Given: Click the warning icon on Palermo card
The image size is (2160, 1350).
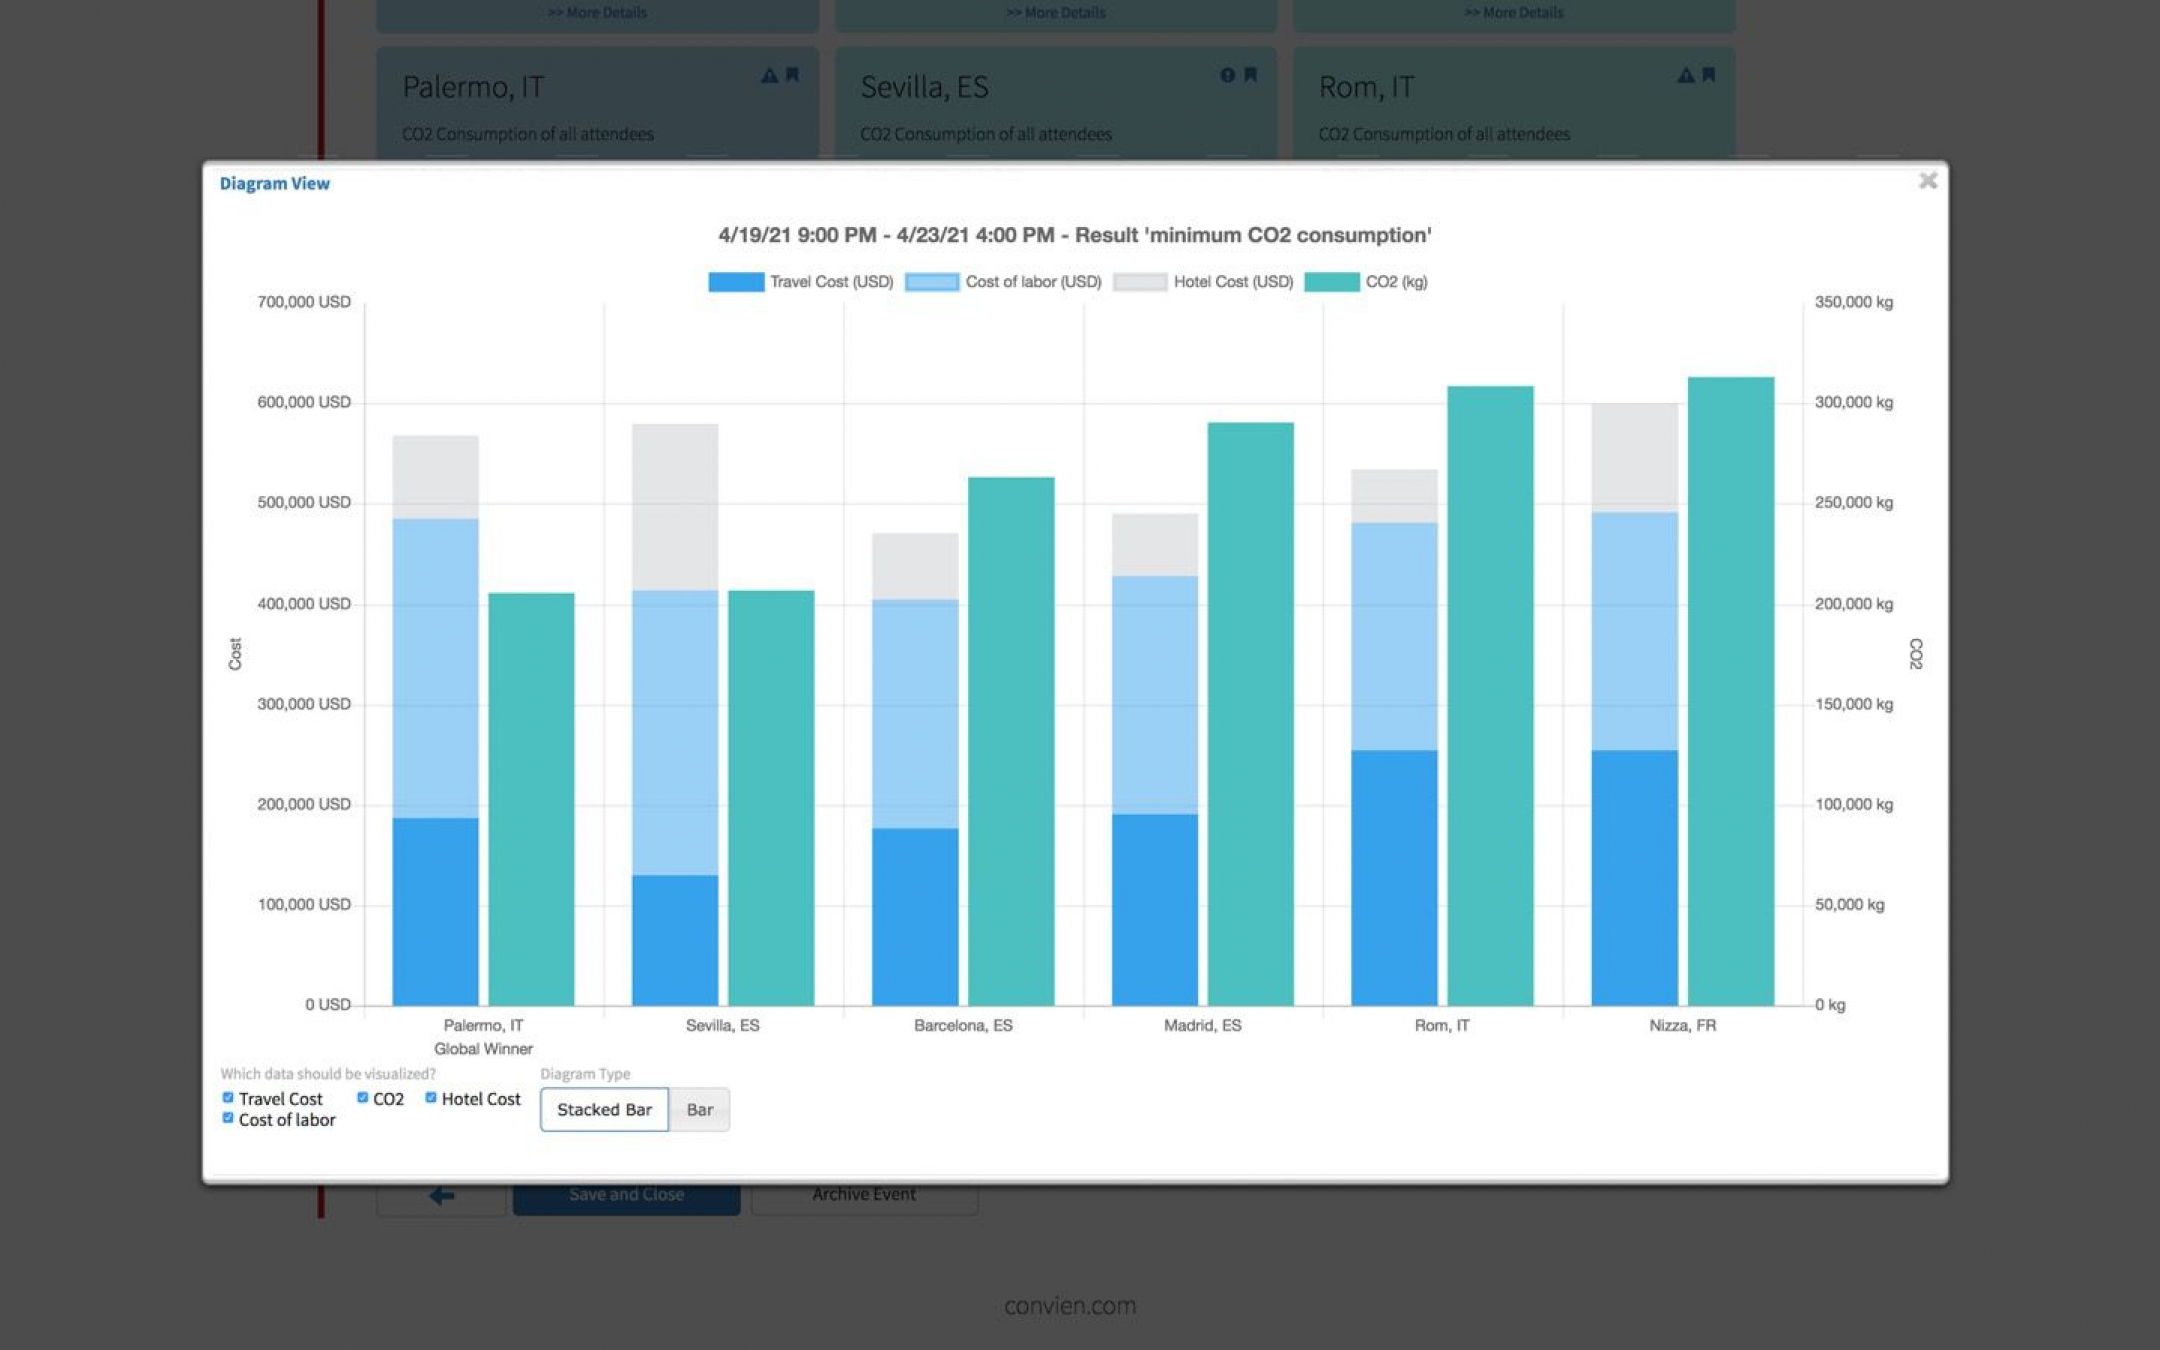Looking at the screenshot, I should point(769,75).
